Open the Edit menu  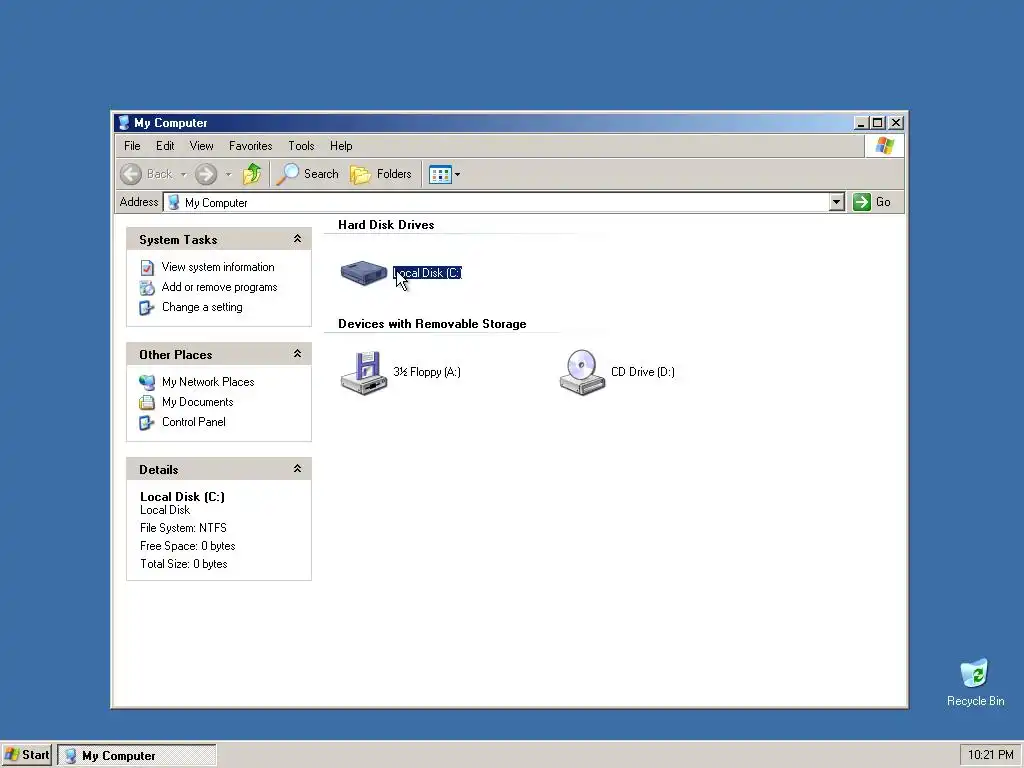click(165, 146)
